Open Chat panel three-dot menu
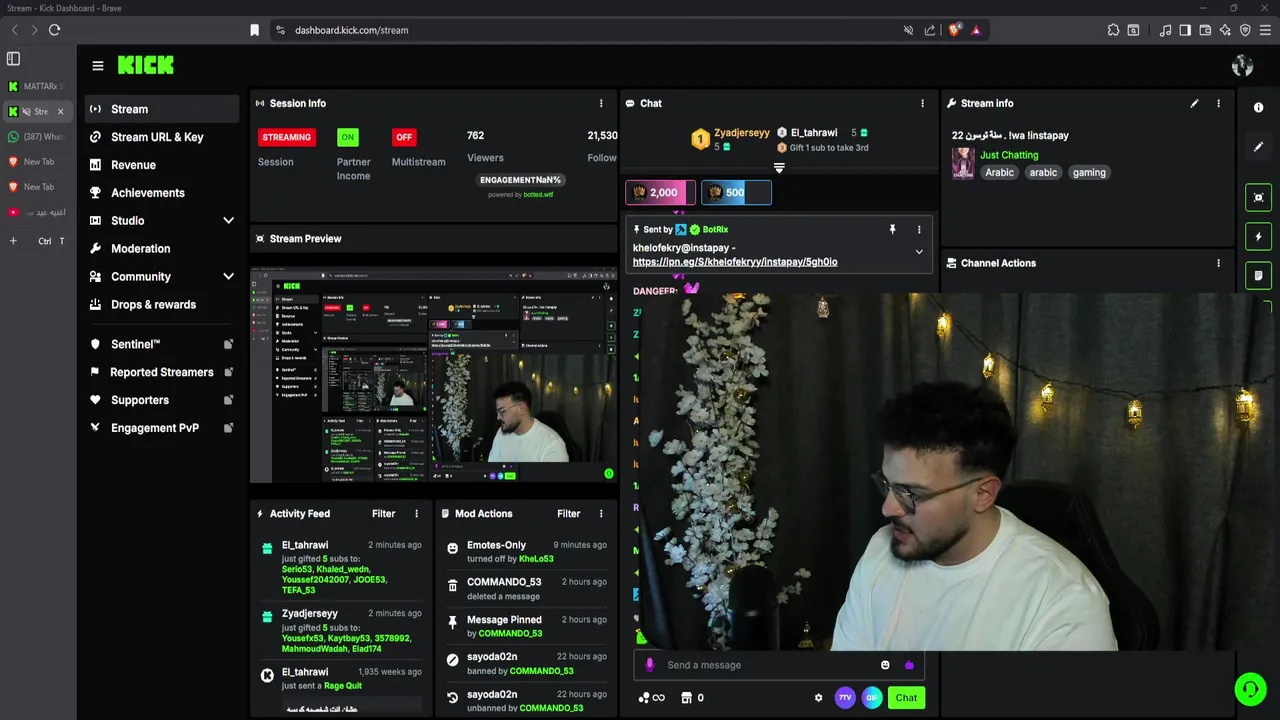The image size is (1280, 720). pos(922,103)
